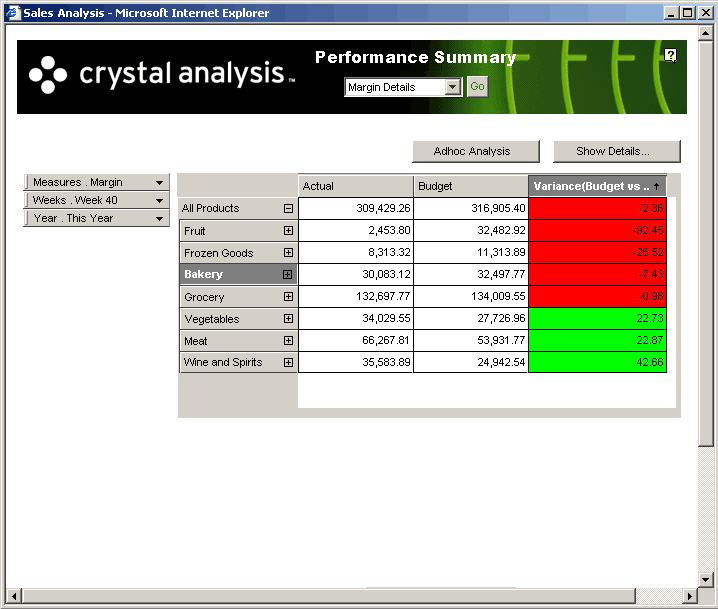
Task: Click the Internet Explorer title bar icon
Action: click(13, 12)
